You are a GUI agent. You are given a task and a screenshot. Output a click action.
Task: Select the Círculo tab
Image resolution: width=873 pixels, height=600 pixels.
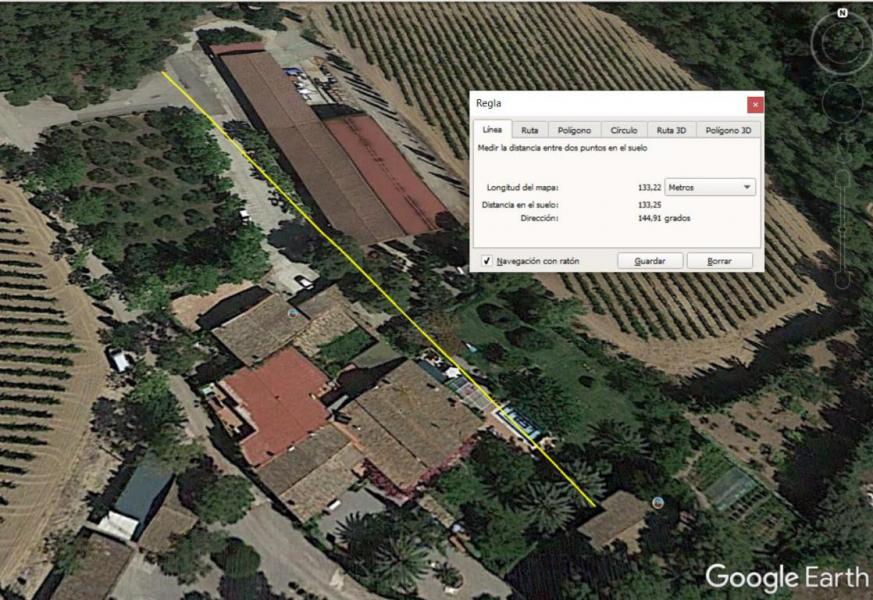624,130
